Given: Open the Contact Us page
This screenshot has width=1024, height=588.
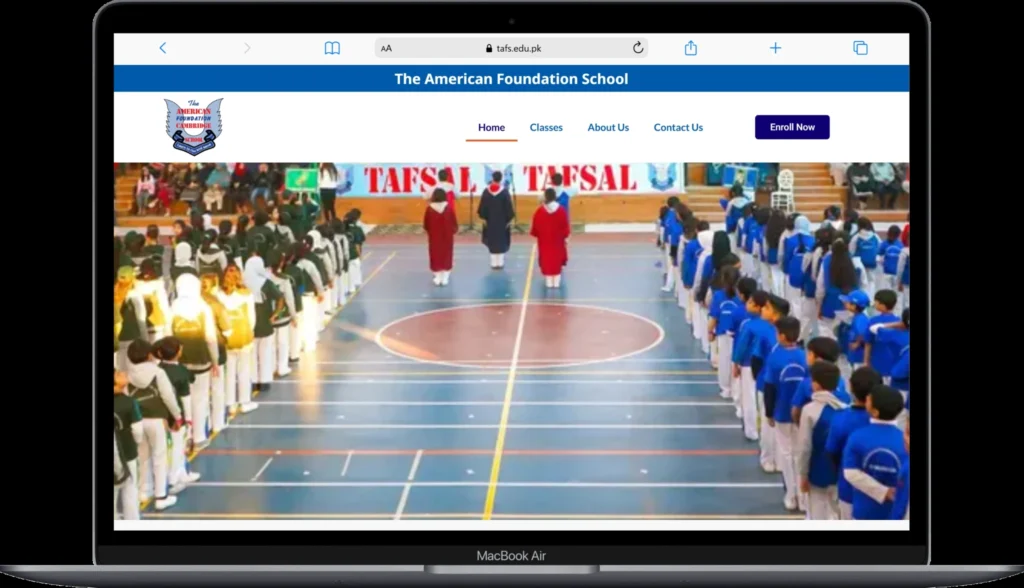Looking at the screenshot, I should (x=678, y=127).
